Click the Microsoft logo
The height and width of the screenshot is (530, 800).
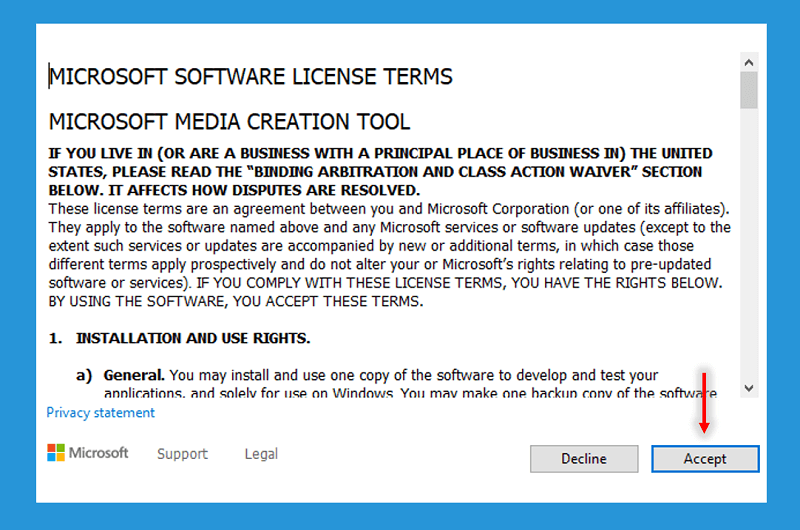pos(88,452)
